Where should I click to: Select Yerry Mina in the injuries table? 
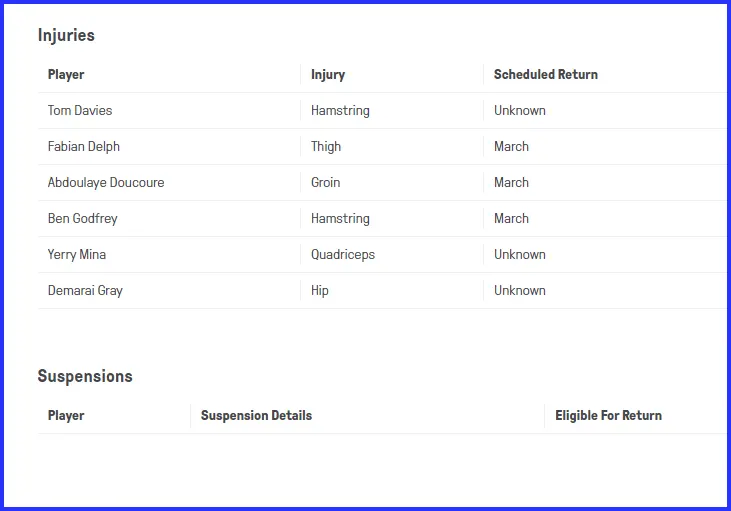[77, 255]
